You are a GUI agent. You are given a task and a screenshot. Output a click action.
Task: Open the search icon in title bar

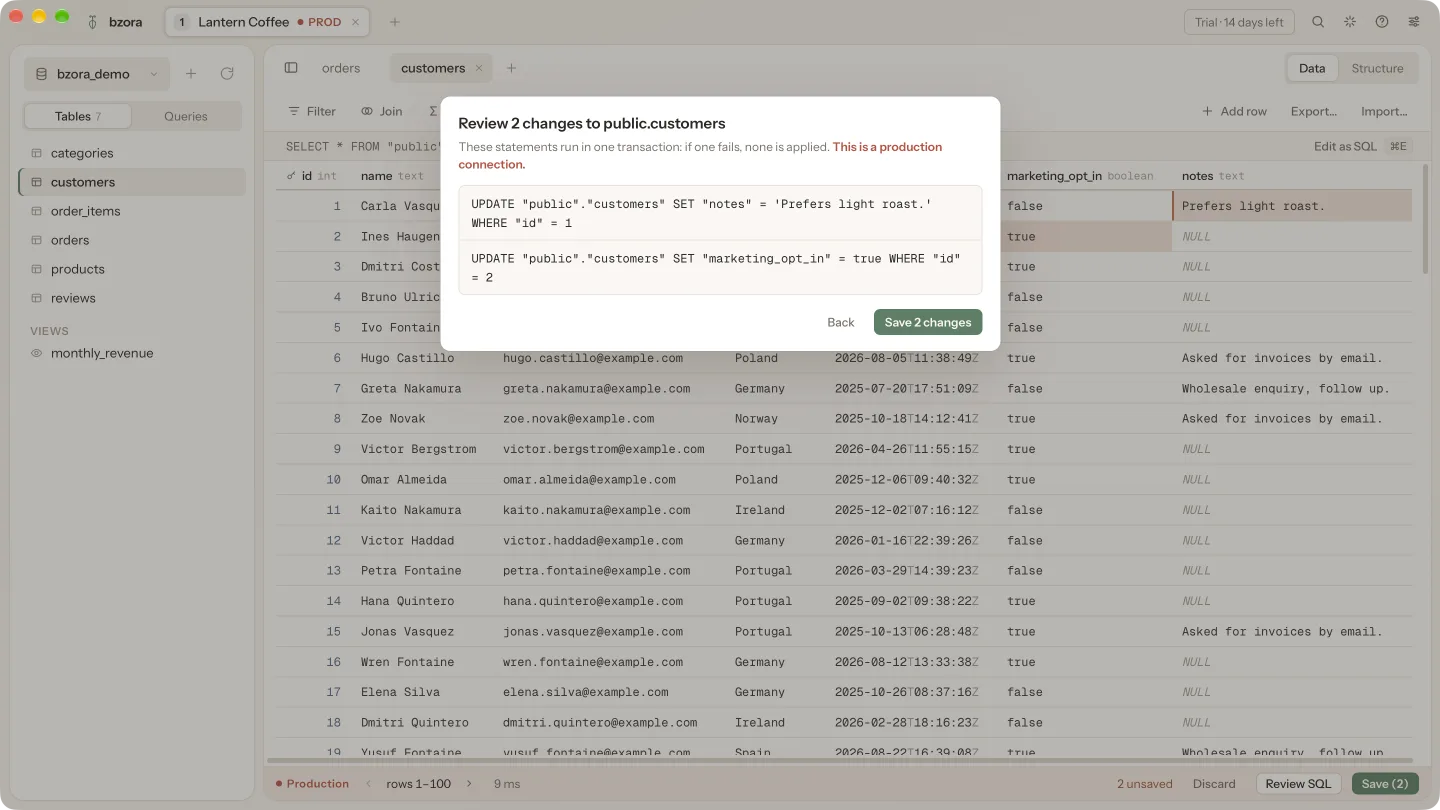tap(1318, 22)
